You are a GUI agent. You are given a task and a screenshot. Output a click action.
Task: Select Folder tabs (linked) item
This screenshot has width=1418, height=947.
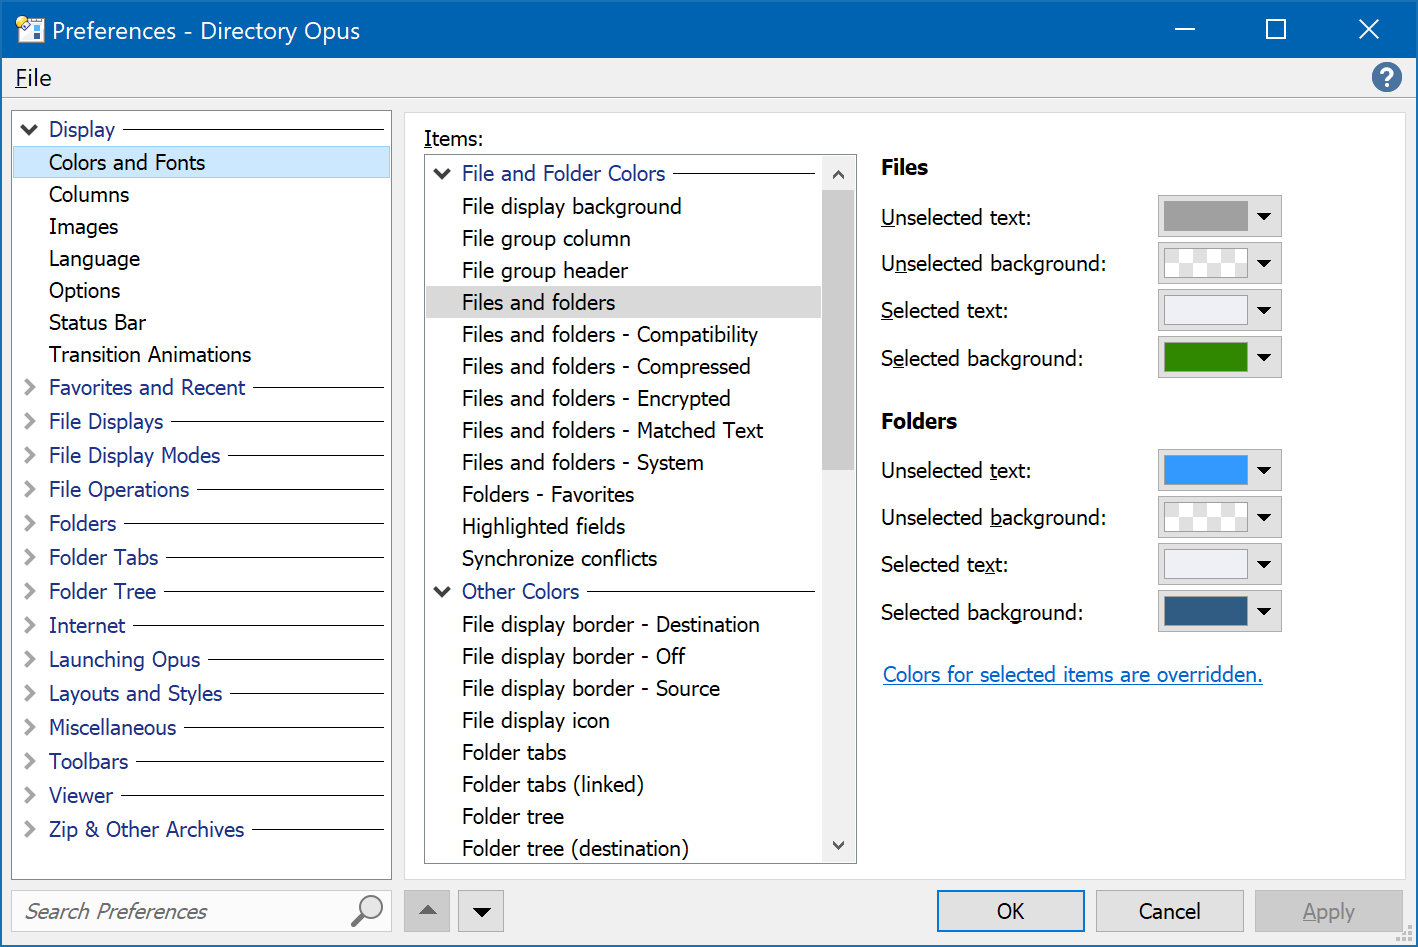[623, 784]
